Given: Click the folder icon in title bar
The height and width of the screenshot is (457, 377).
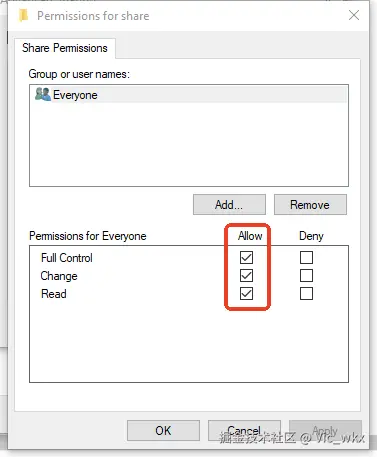Looking at the screenshot, I should click(x=23, y=15).
